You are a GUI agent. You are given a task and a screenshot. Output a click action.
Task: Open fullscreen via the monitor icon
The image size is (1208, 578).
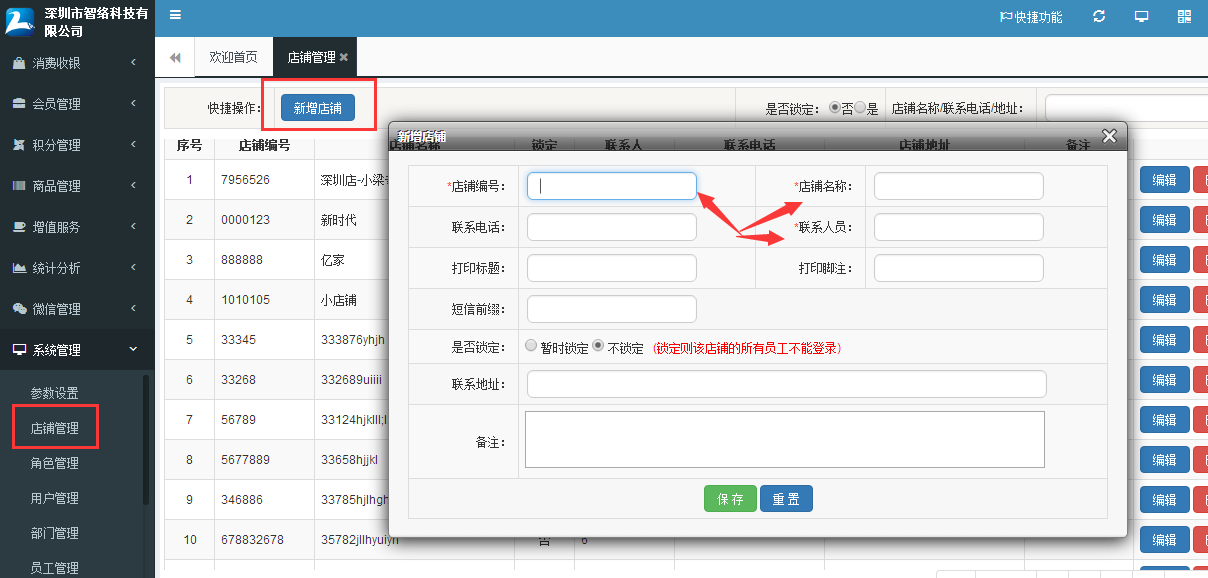pyautogui.click(x=1141, y=16)
